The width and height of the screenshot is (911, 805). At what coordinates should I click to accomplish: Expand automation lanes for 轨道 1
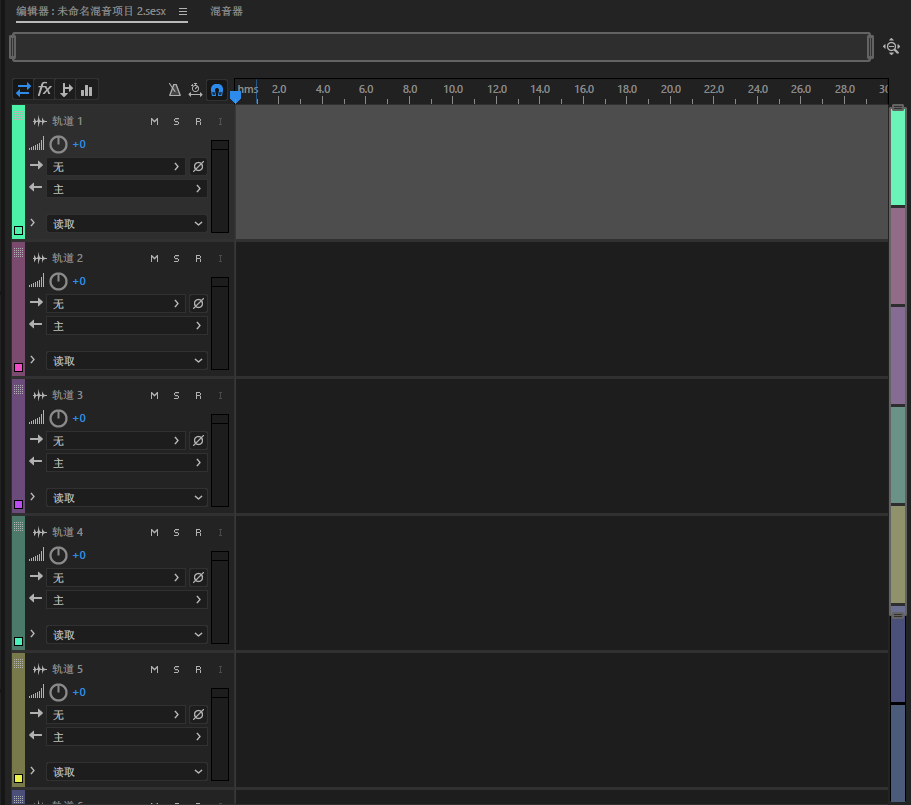33,222
